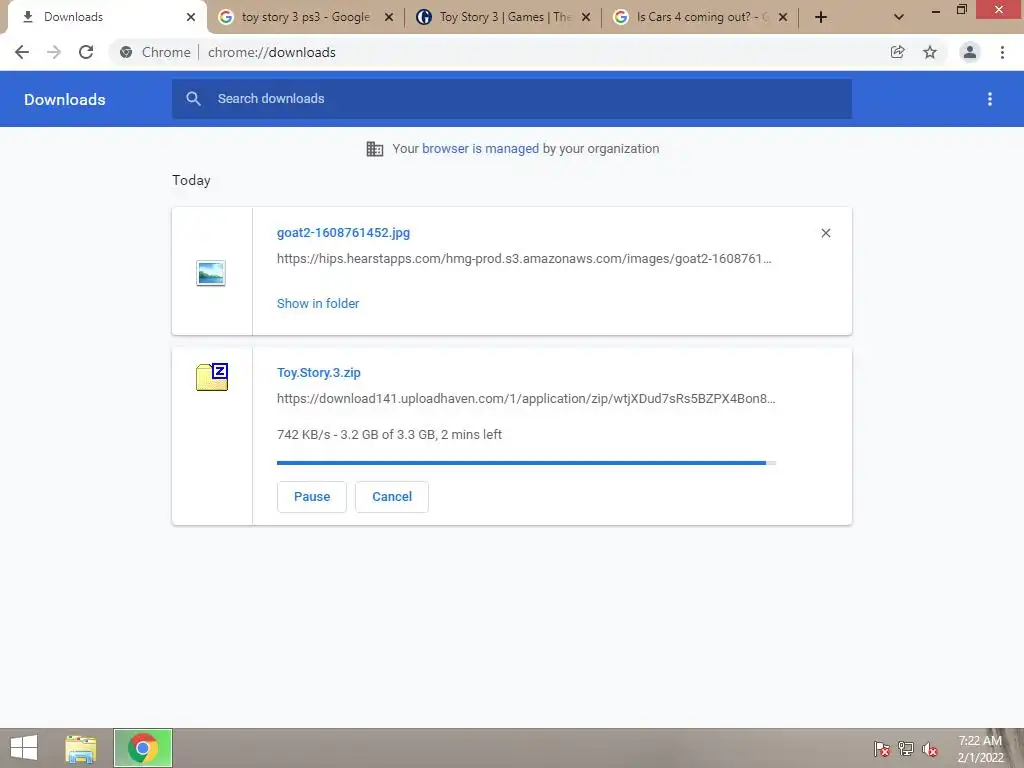The height and width of the screenshot is (768, 1024).
Task: Reload the downloads page
Action: click(86, 52)
